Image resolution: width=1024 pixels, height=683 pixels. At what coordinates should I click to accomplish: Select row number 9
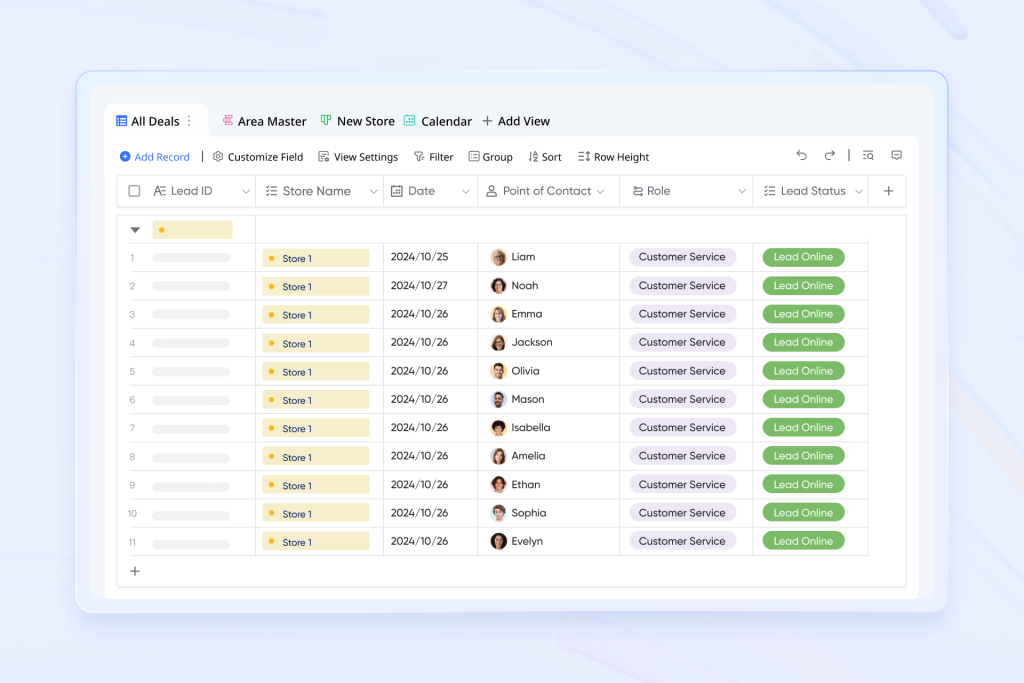coord(132,485)
